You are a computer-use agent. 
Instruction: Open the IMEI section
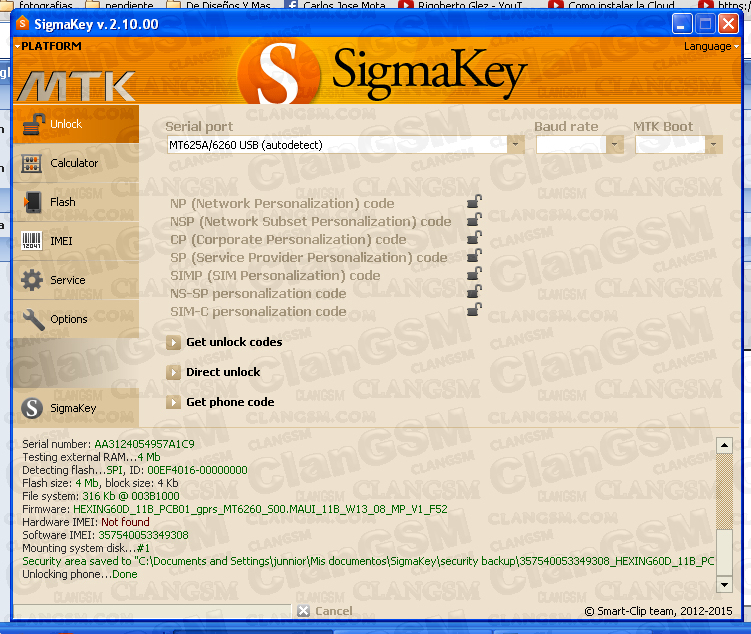76,241
